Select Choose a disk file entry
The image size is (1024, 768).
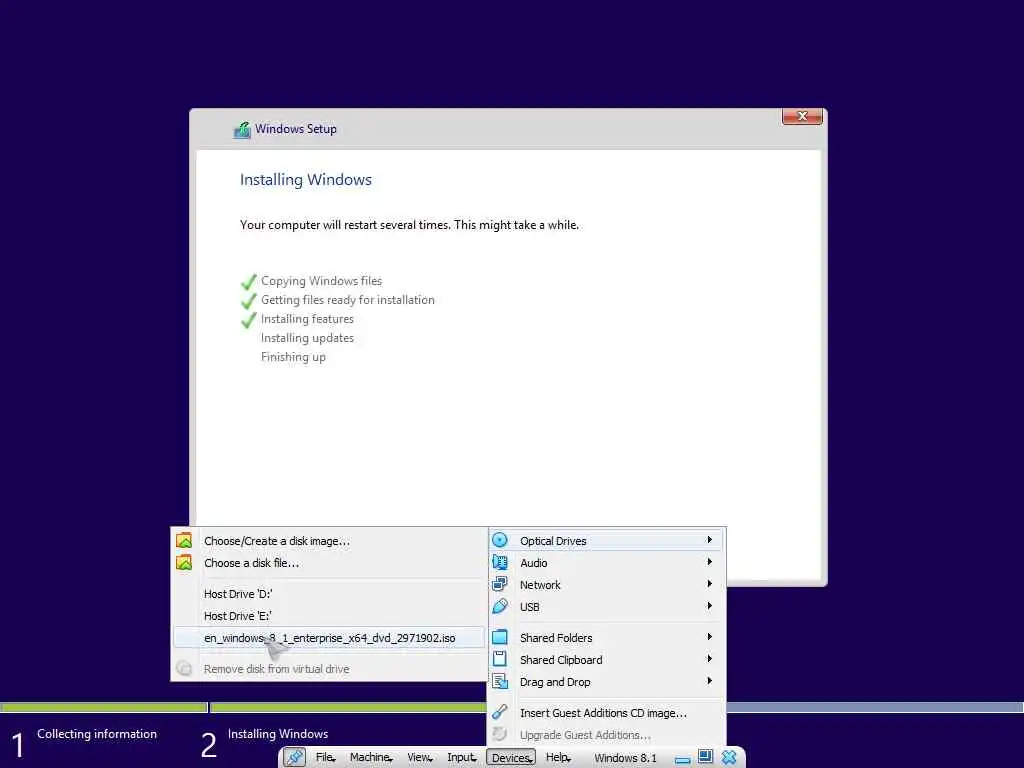(329, 563)
